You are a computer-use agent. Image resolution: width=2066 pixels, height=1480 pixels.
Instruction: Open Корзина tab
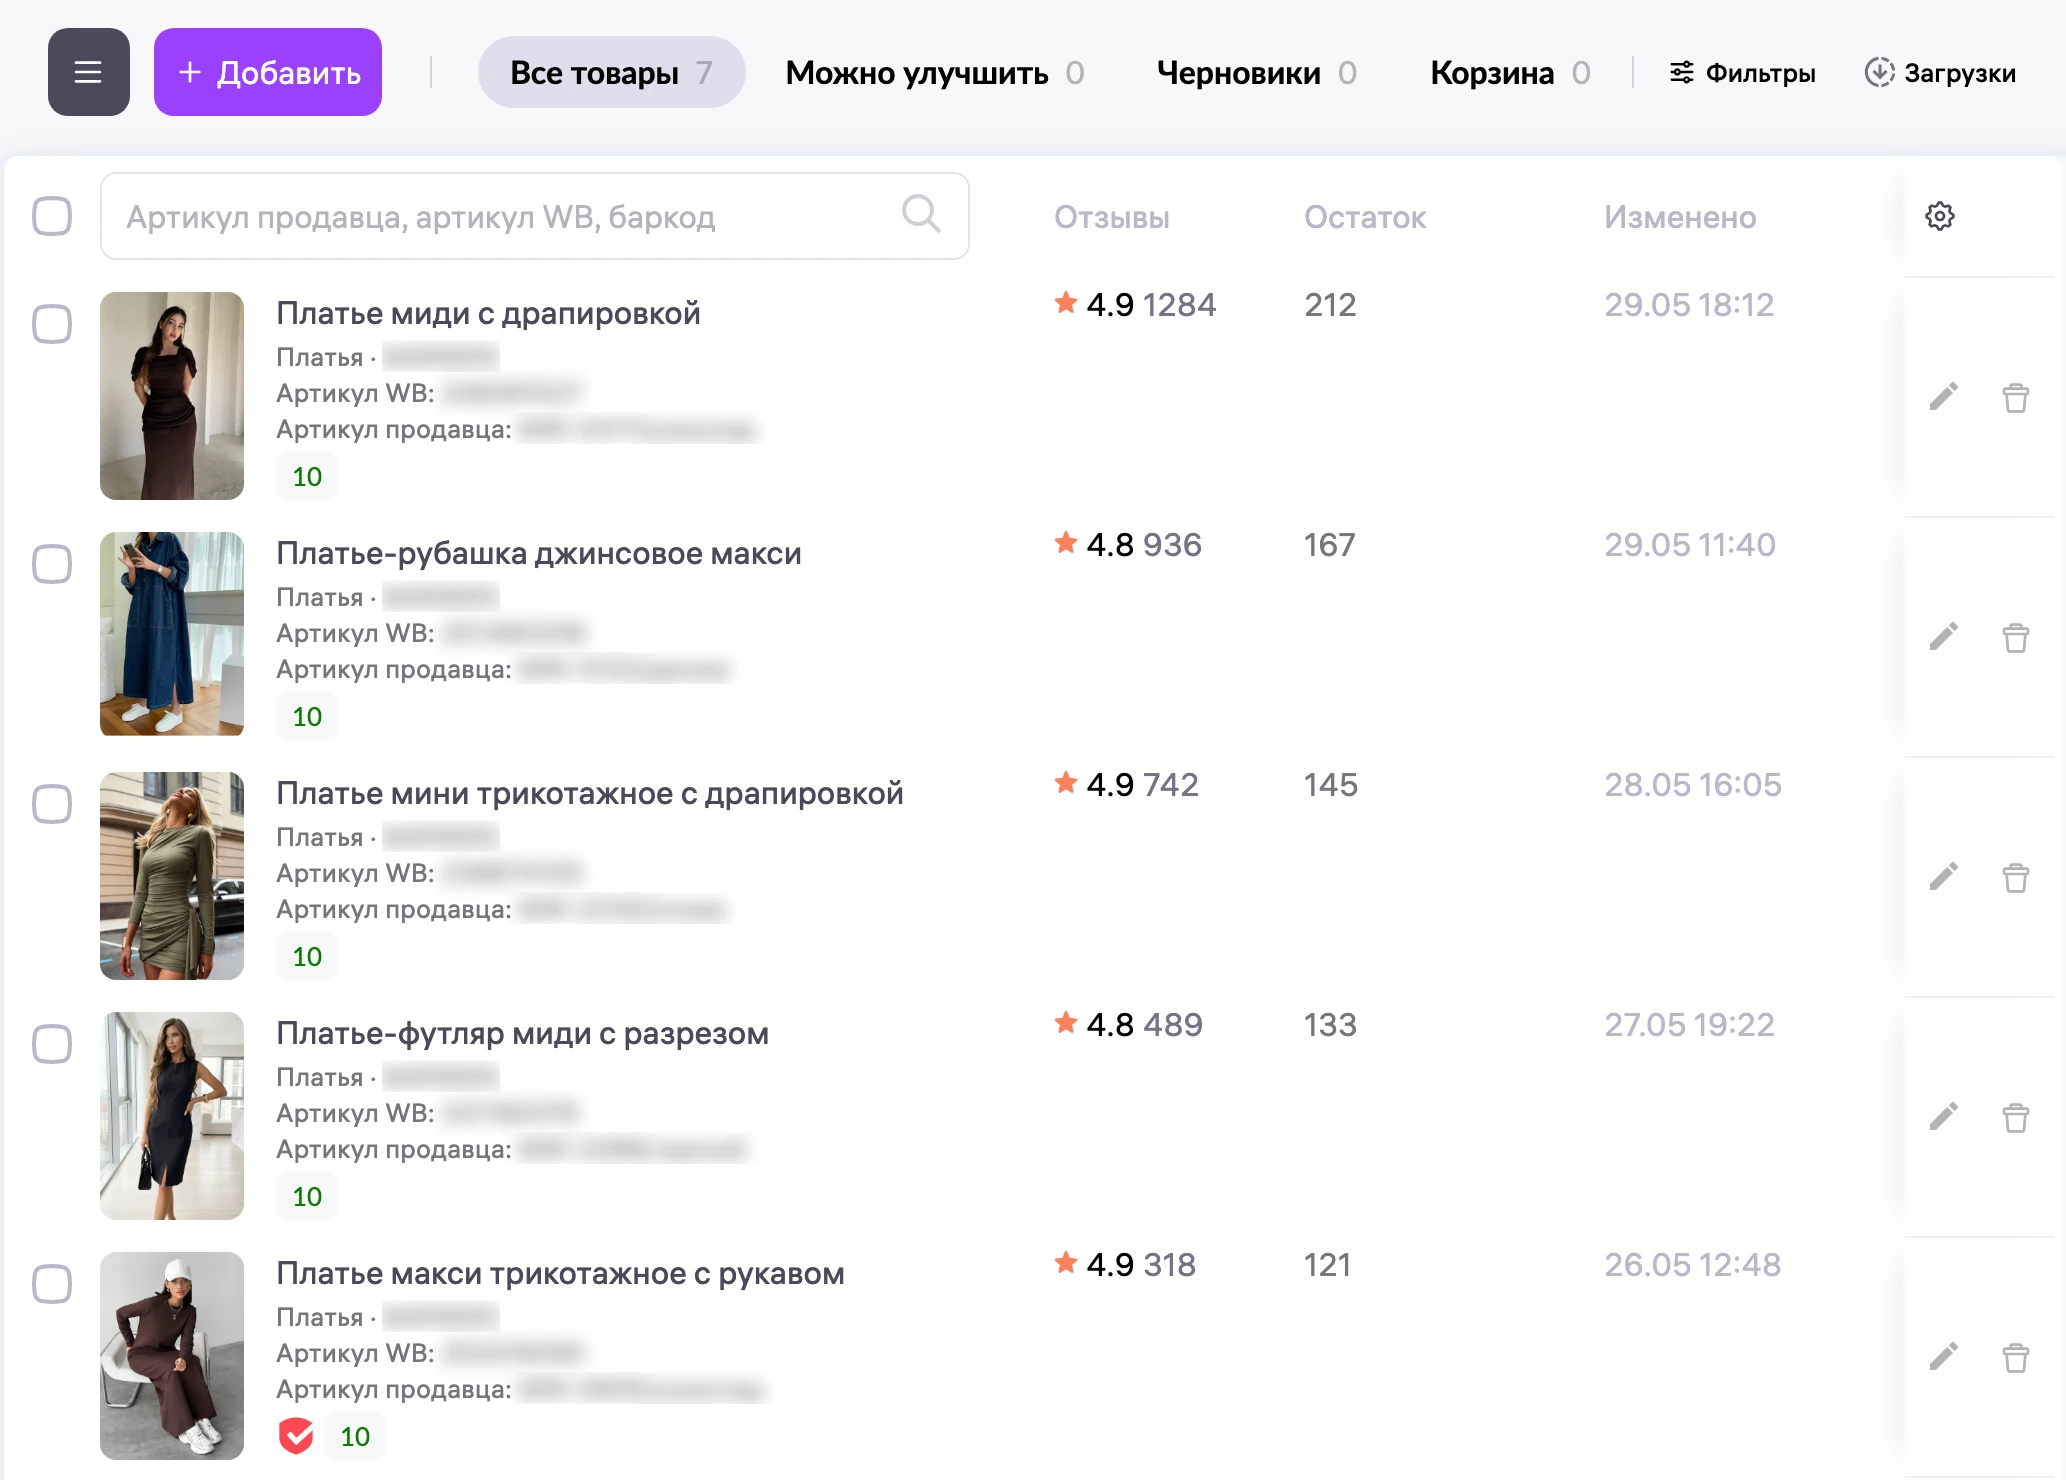[1510, 72]
